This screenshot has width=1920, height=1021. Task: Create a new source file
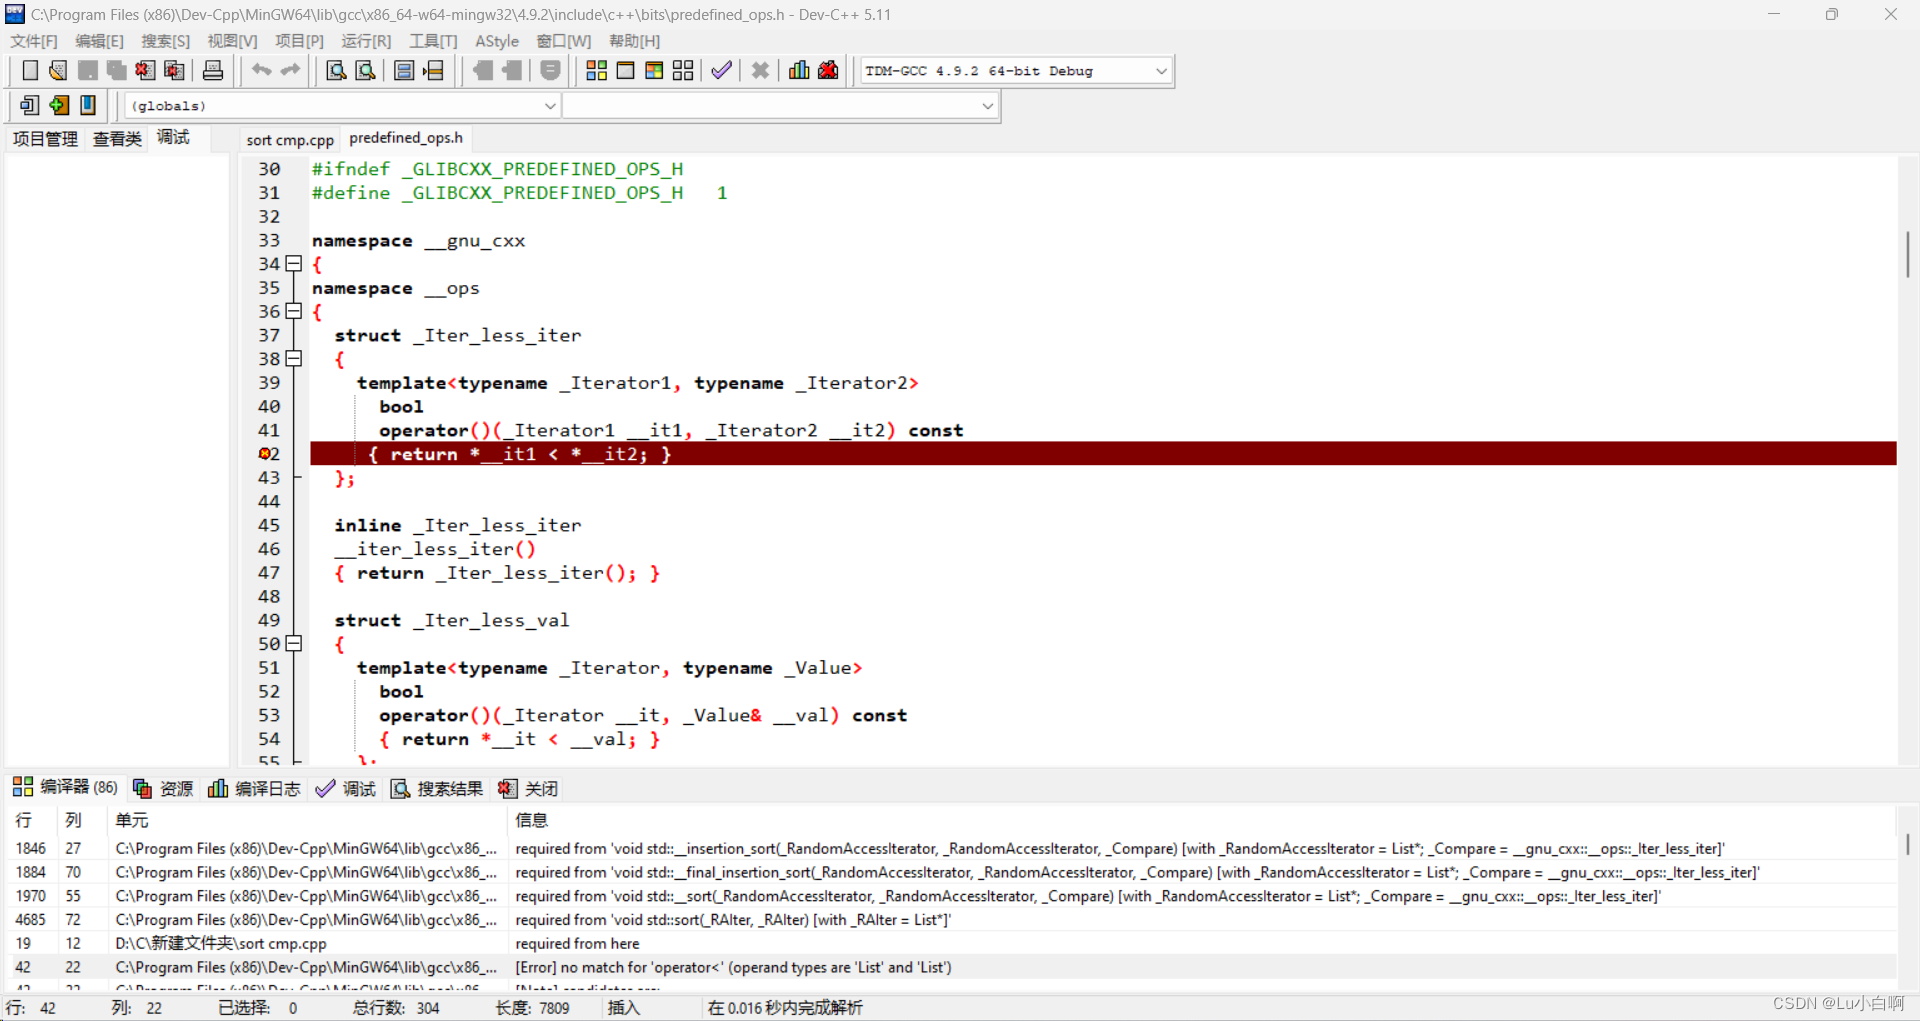29,70
